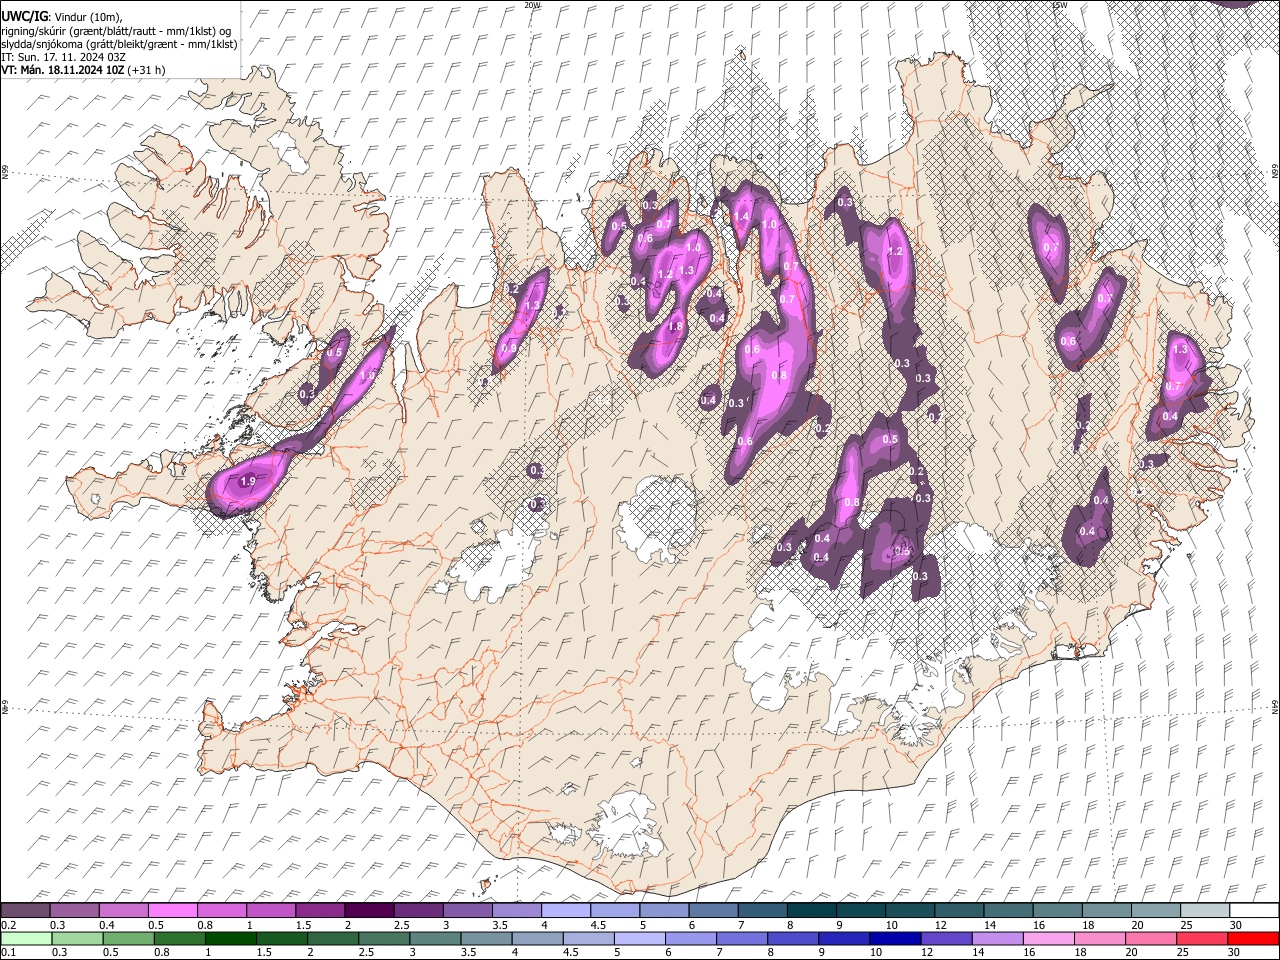This screenshot has width=1280, height=960.
Task: Select the white 30 snow legend swatch
Action: click(1253, 911)
